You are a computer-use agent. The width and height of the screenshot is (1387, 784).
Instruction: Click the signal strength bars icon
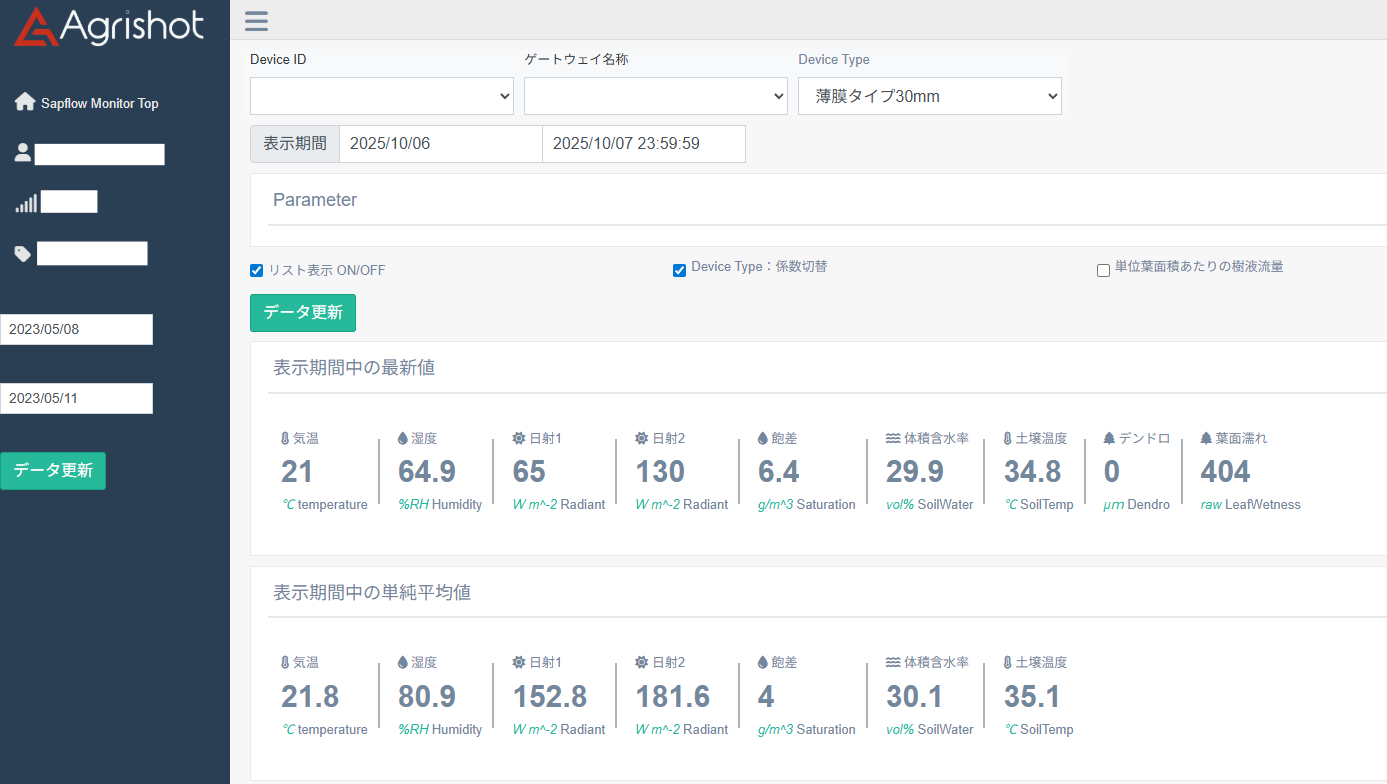pos(25,203)
